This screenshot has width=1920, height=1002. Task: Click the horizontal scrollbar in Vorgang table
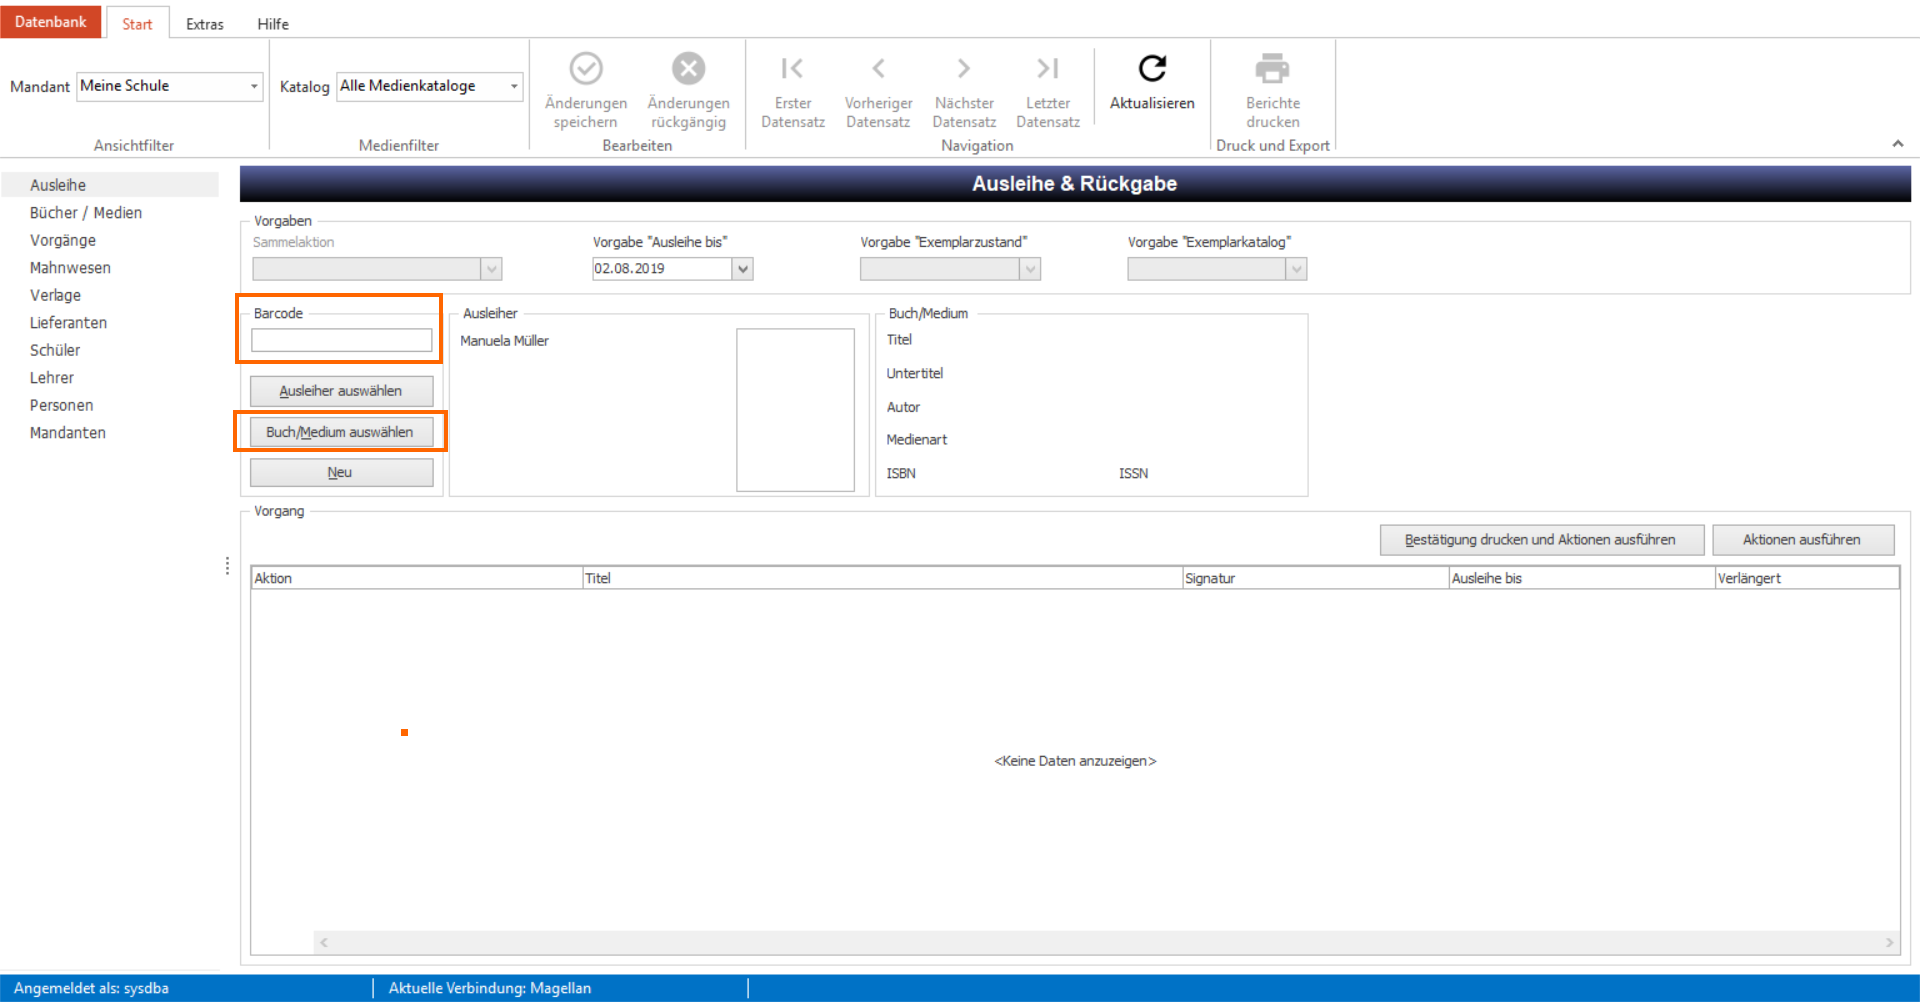[1106, 942]
